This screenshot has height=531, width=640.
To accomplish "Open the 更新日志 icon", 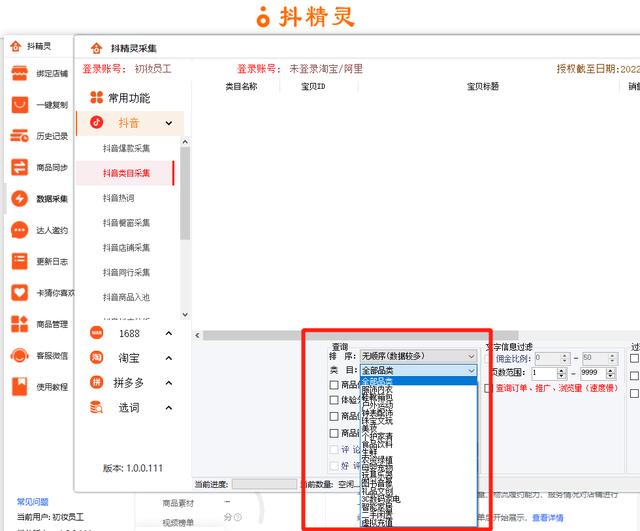I will point(19,261).
